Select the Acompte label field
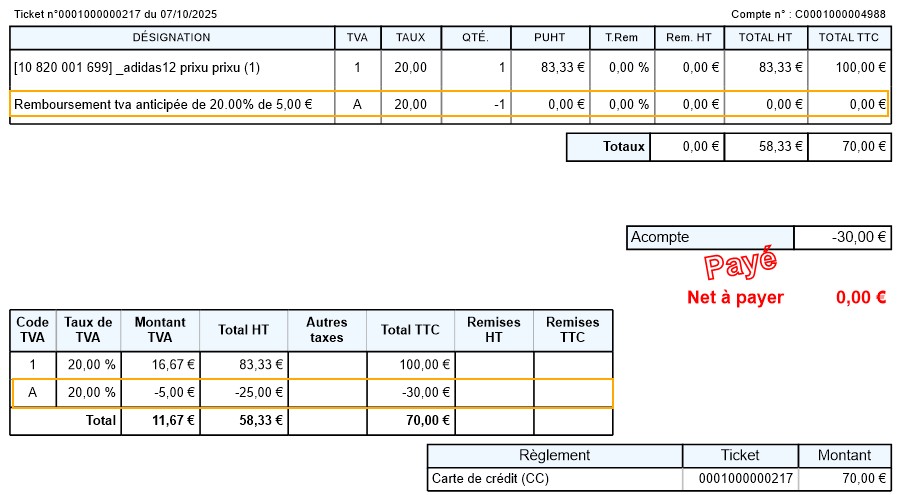 pyautogui.click(x=710, y=238)
